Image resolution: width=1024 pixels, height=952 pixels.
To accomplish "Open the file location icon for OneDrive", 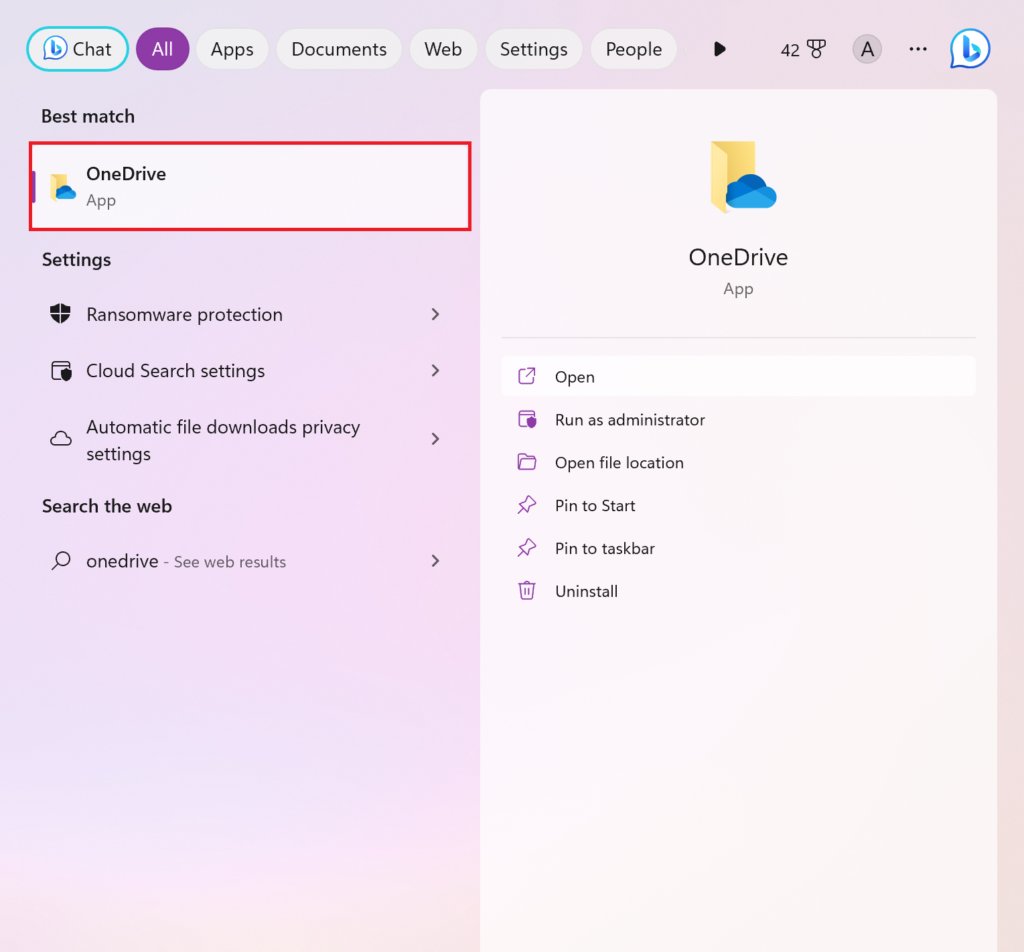I will 527,462.
